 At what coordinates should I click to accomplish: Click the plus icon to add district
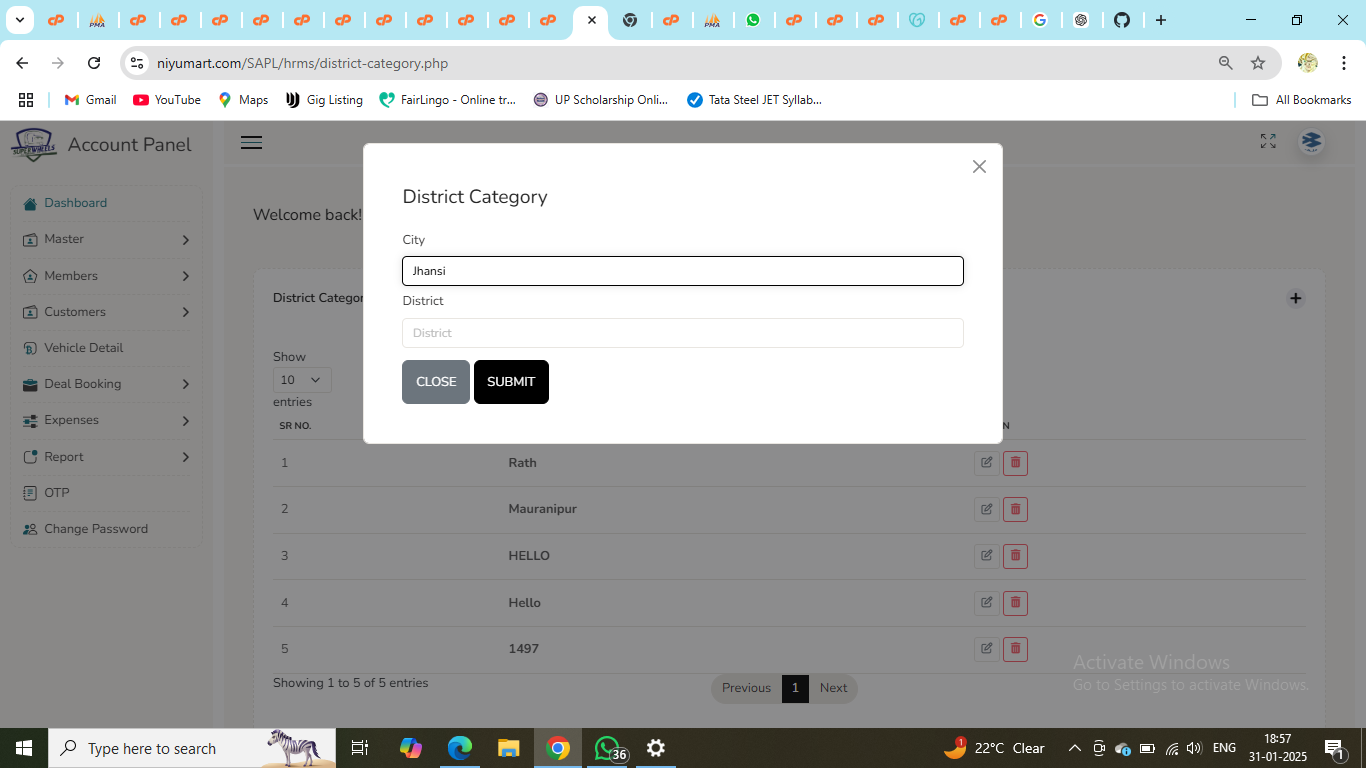point(1295,298)
